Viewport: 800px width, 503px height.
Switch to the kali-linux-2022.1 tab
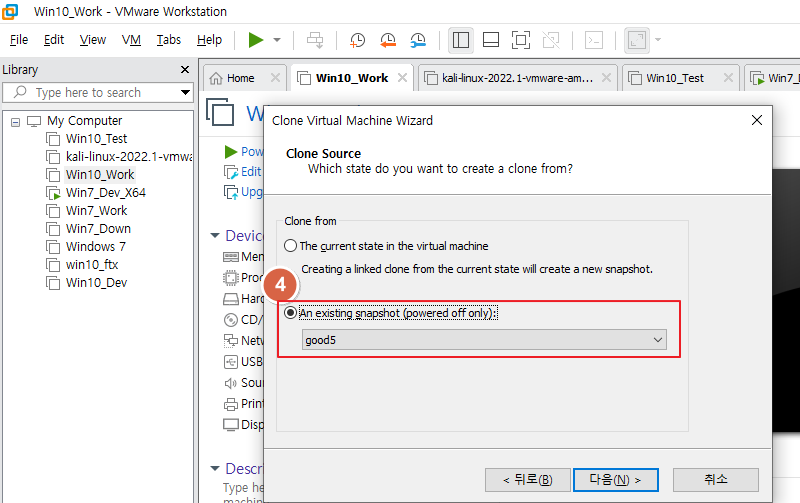517,78
